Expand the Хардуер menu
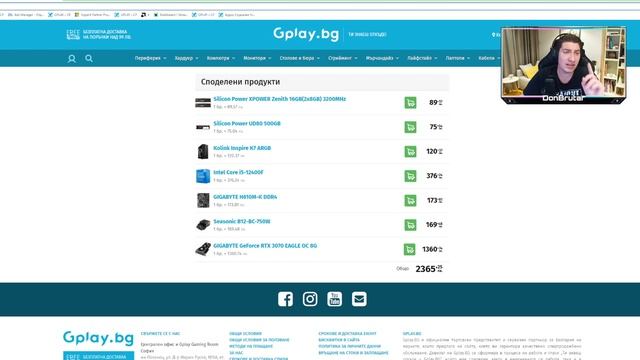The image size is (640, 360). click(187, 58)
